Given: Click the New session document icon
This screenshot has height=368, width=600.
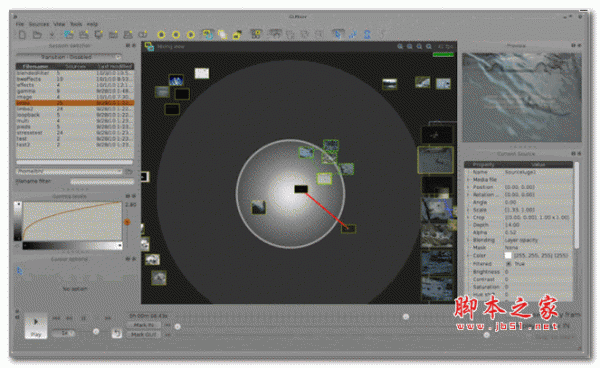Looking at the screenshot, I should pos(22,35).
